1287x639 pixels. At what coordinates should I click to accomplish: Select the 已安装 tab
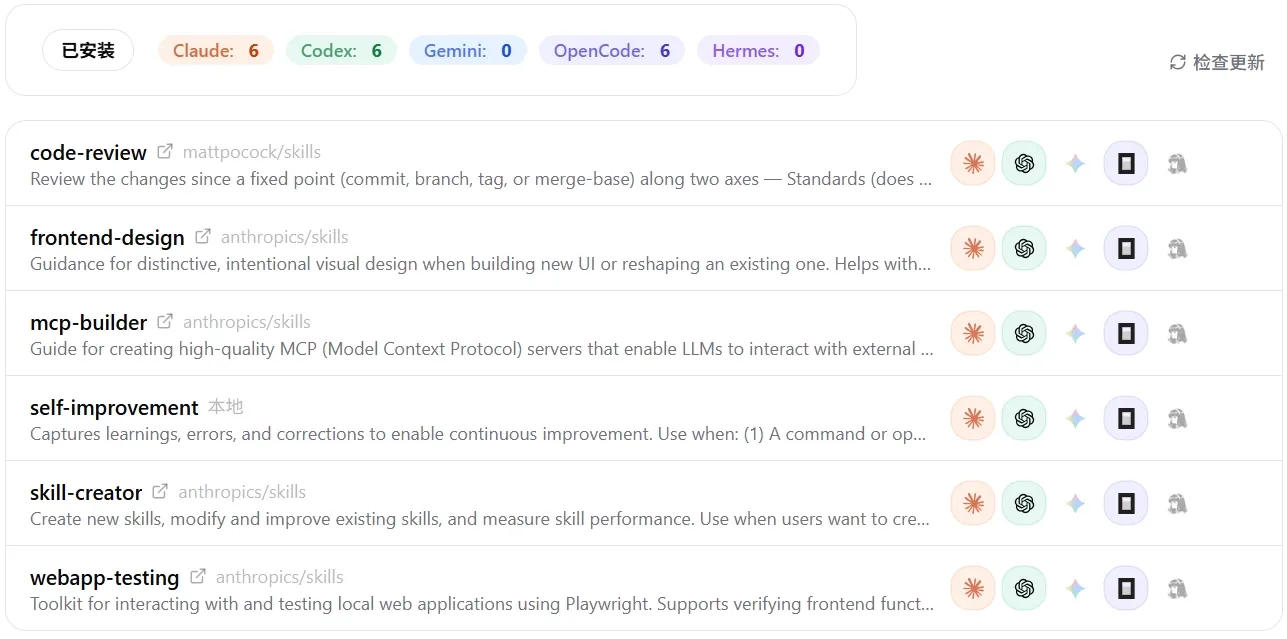click(x=88, y=50)
